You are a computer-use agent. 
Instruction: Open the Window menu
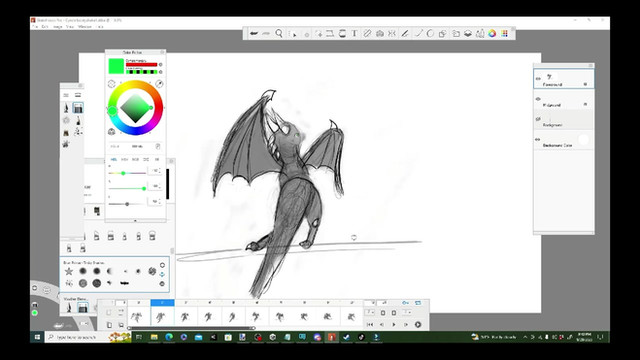pyautogui.click(x=84, y=27)
